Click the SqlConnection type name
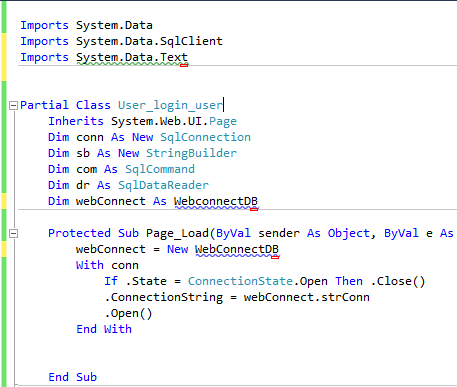 click(x=205, y=137)
